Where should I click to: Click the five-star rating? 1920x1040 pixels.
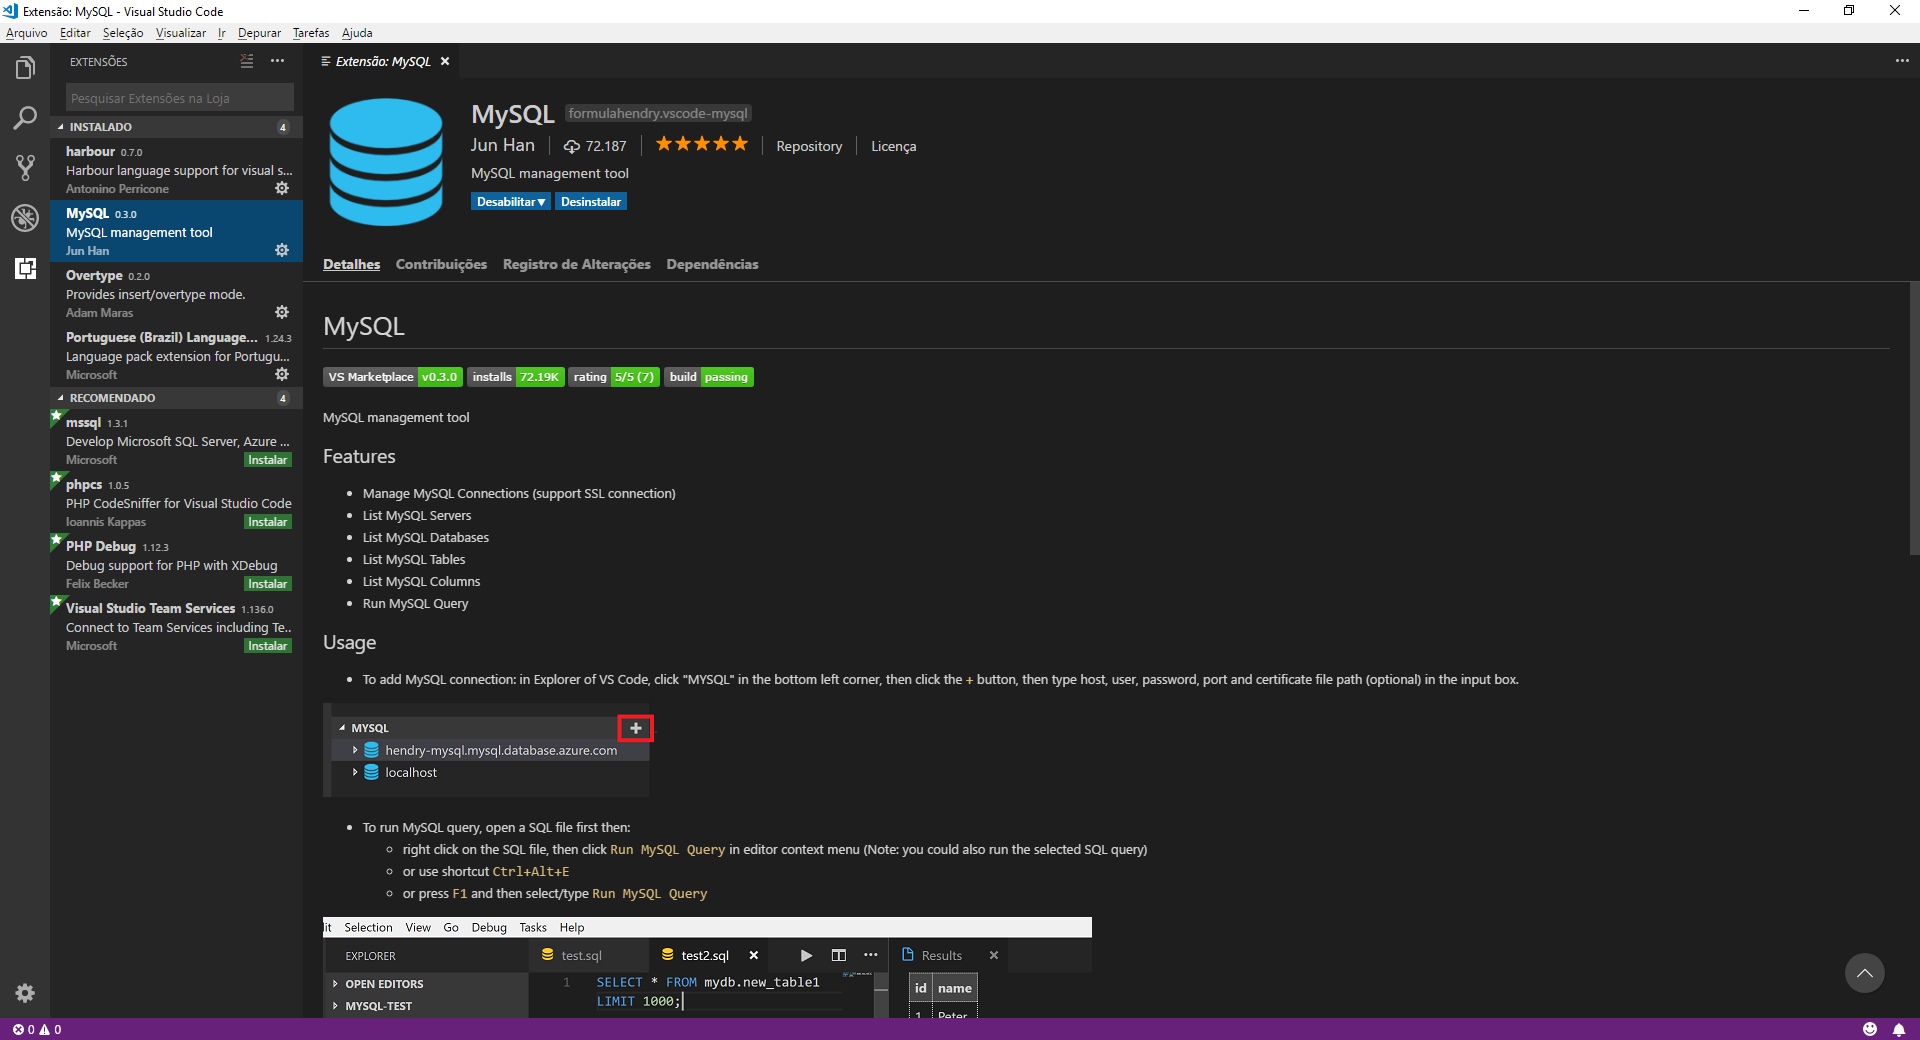coord(701,145)
